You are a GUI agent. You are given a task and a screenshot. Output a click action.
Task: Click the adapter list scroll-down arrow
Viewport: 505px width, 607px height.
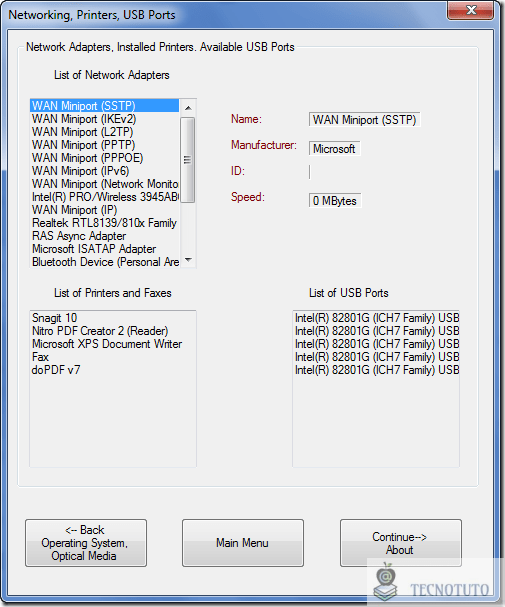tap(188, 260)
